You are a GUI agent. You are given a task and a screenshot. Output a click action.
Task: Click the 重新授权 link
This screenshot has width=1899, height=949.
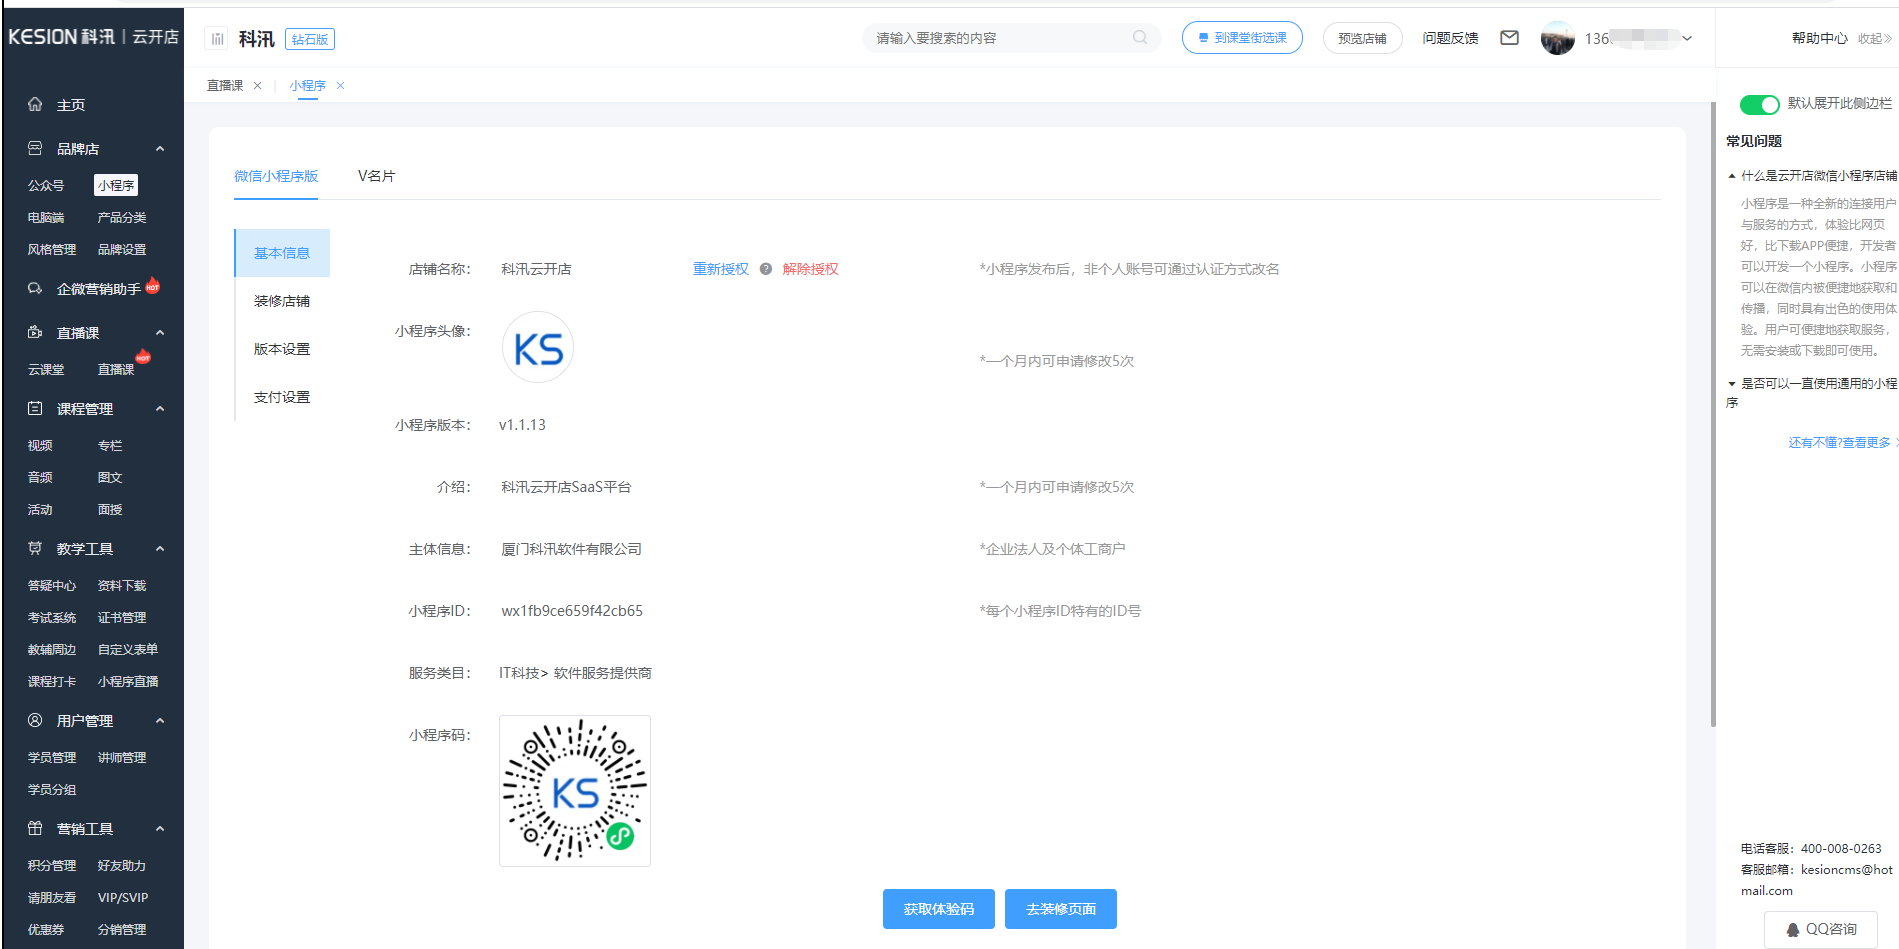721,269
